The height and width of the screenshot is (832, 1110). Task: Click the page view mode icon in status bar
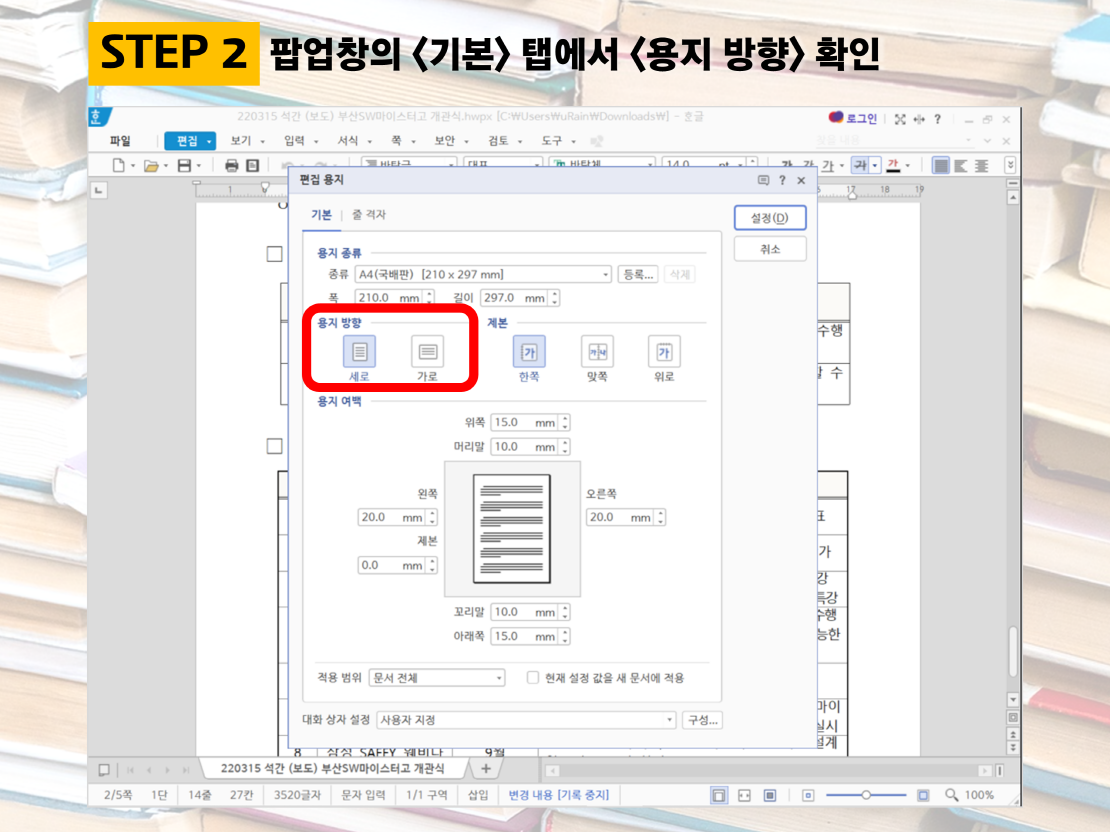(719, 795)
